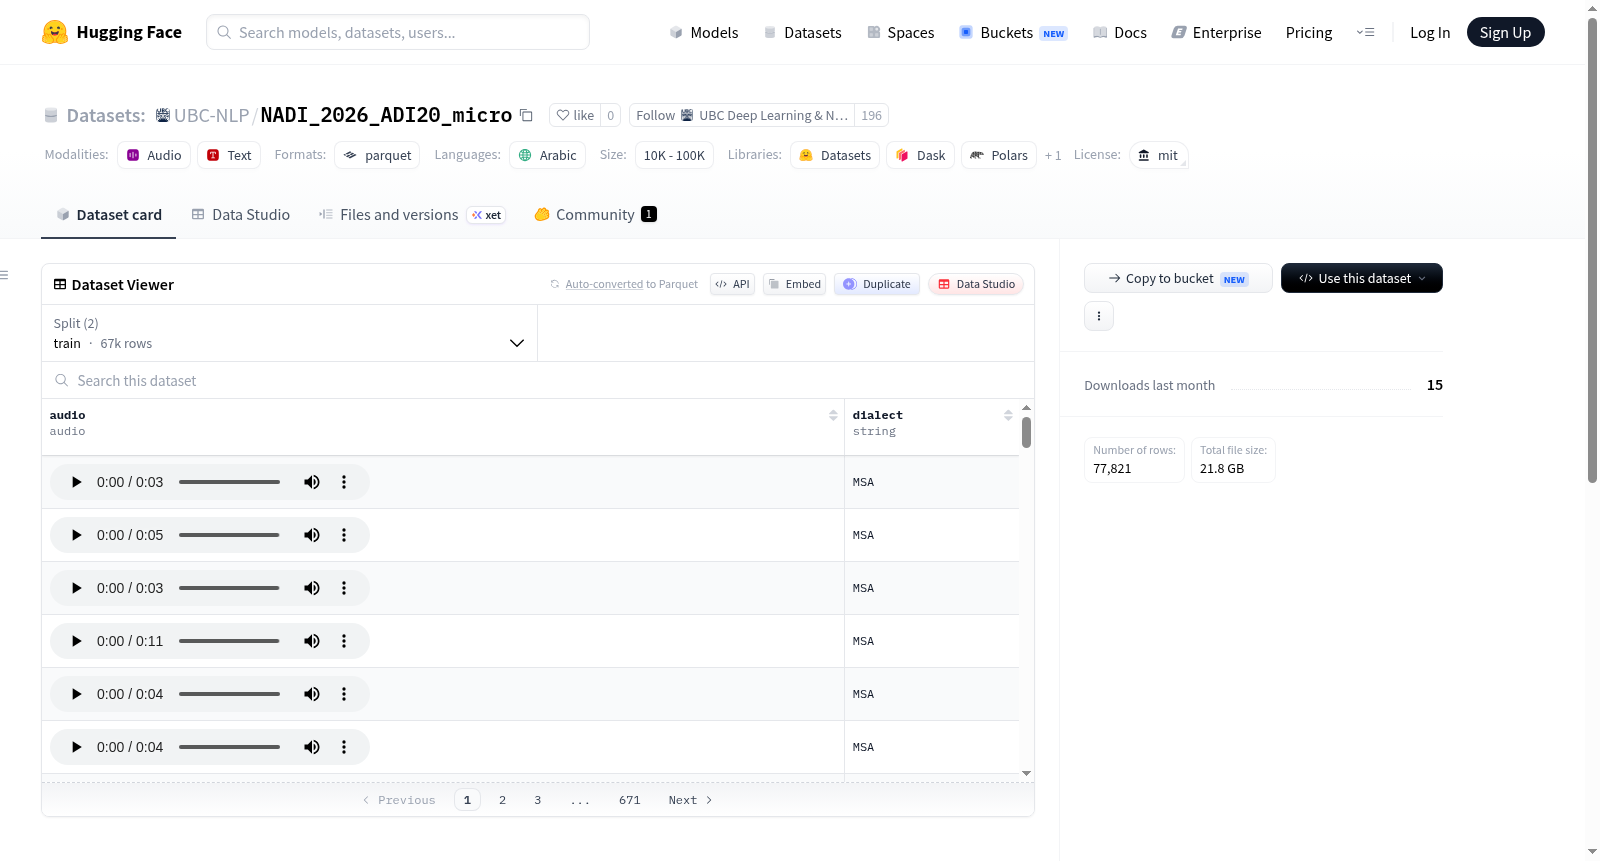Play the first 0:03 audio row

tap(77, 482)
